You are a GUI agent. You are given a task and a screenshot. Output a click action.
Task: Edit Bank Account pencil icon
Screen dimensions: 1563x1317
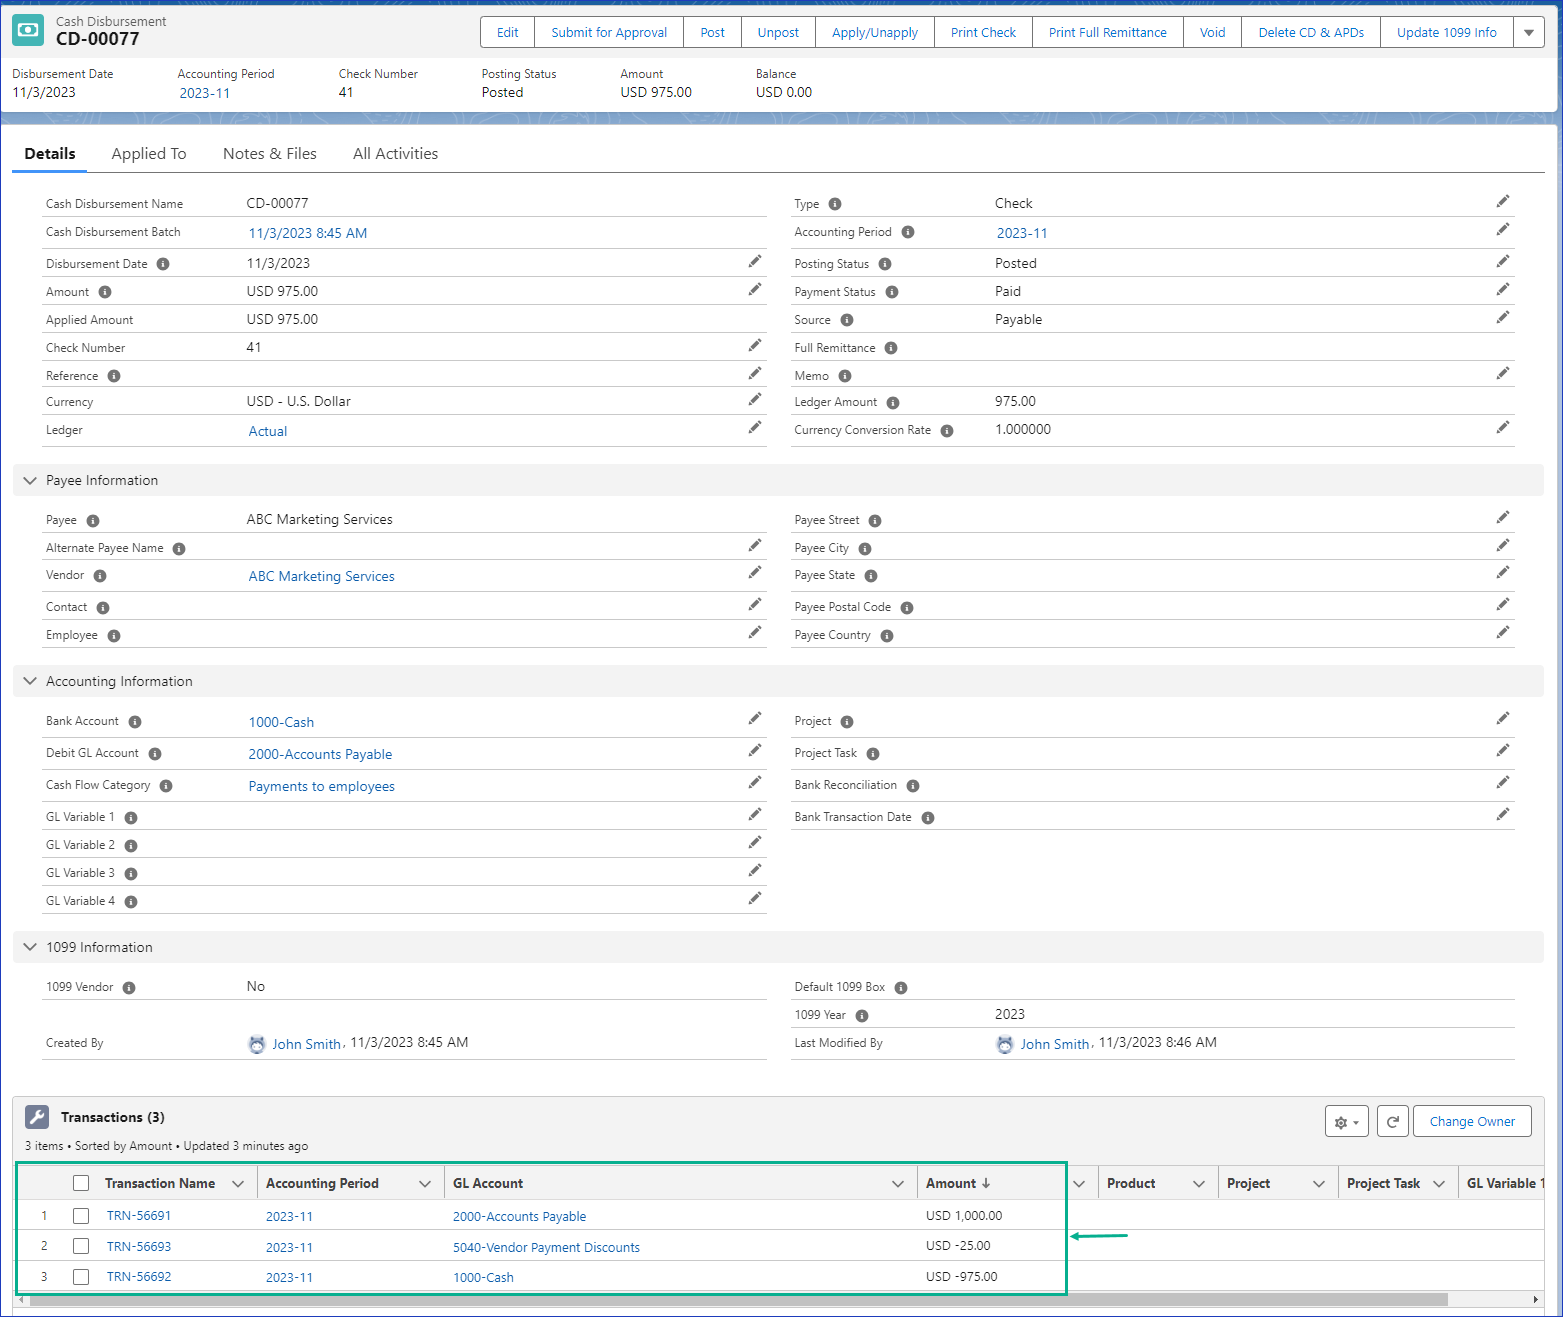(755, 718)
